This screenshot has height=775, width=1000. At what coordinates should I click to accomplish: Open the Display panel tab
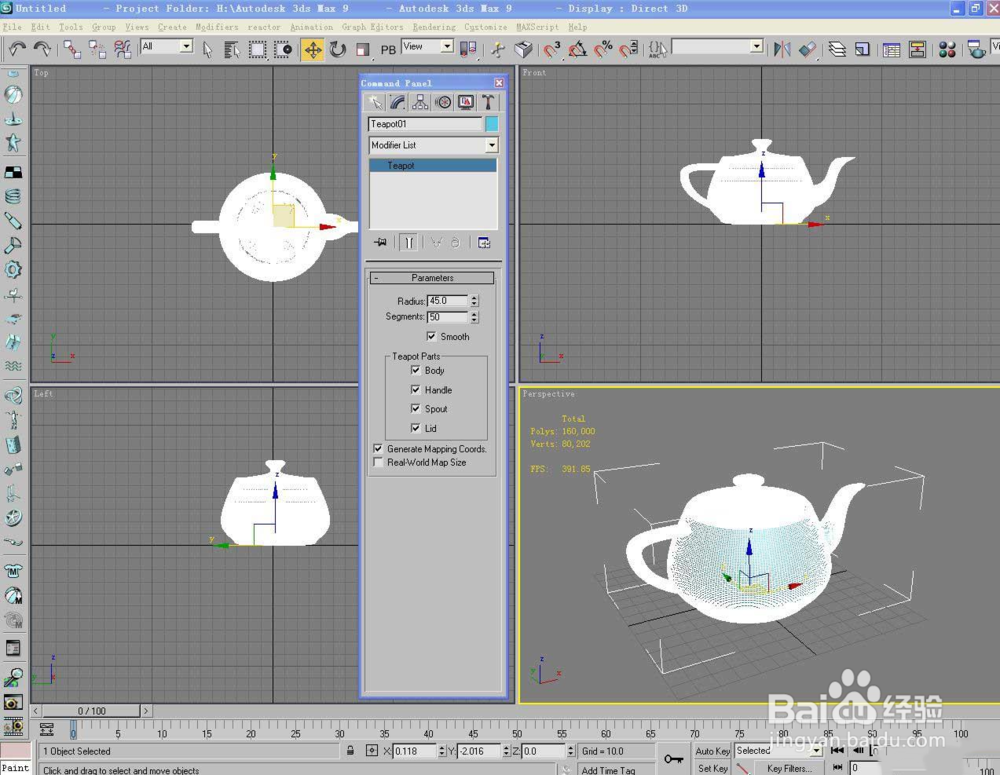click(x=466, y=102)
